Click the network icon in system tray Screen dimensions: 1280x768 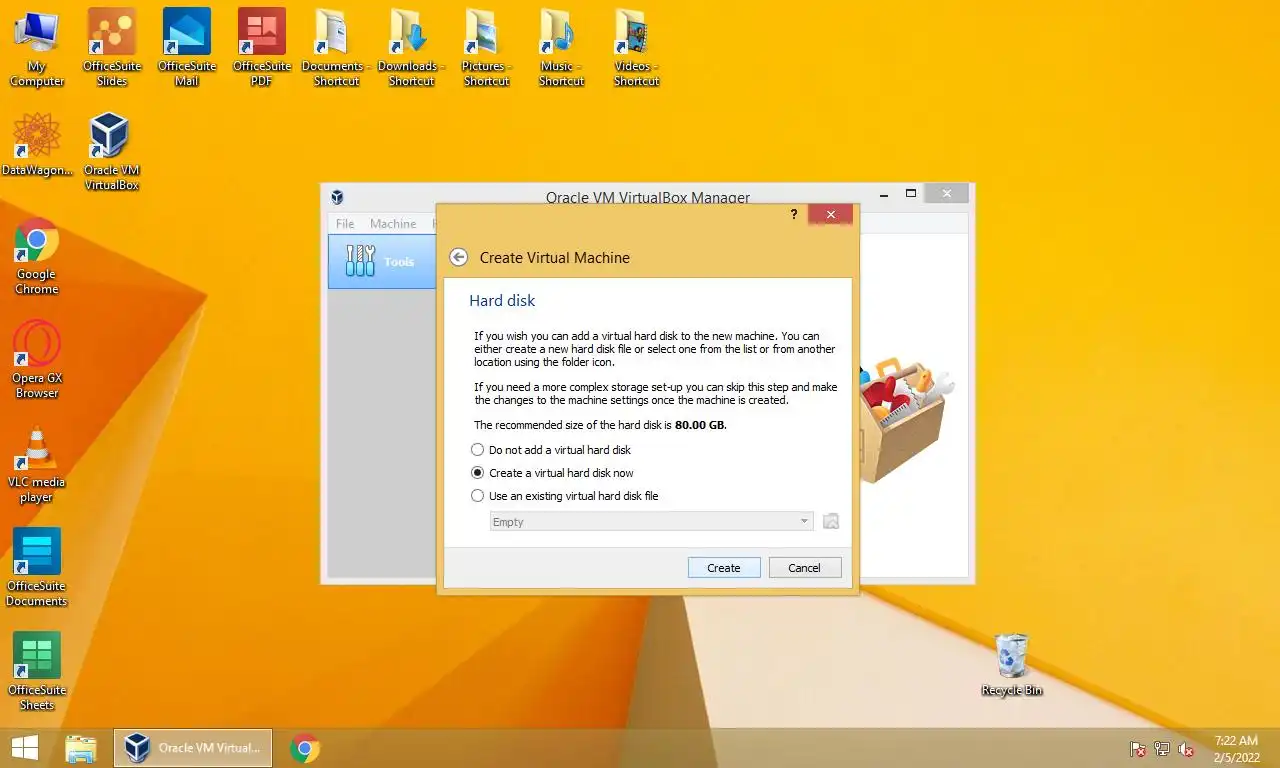tap(1162, 749)
